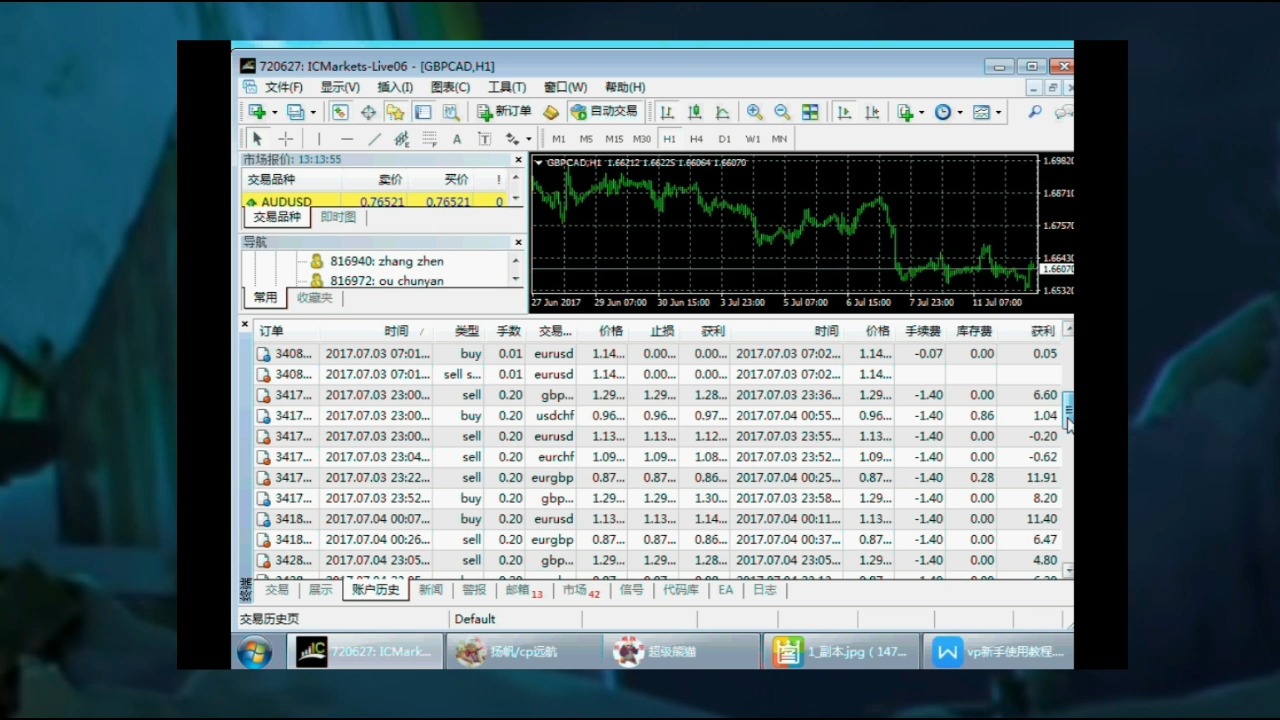Open the 交易 terminal tab
This screenshot has height=720, width=1280.
[277, 590]
